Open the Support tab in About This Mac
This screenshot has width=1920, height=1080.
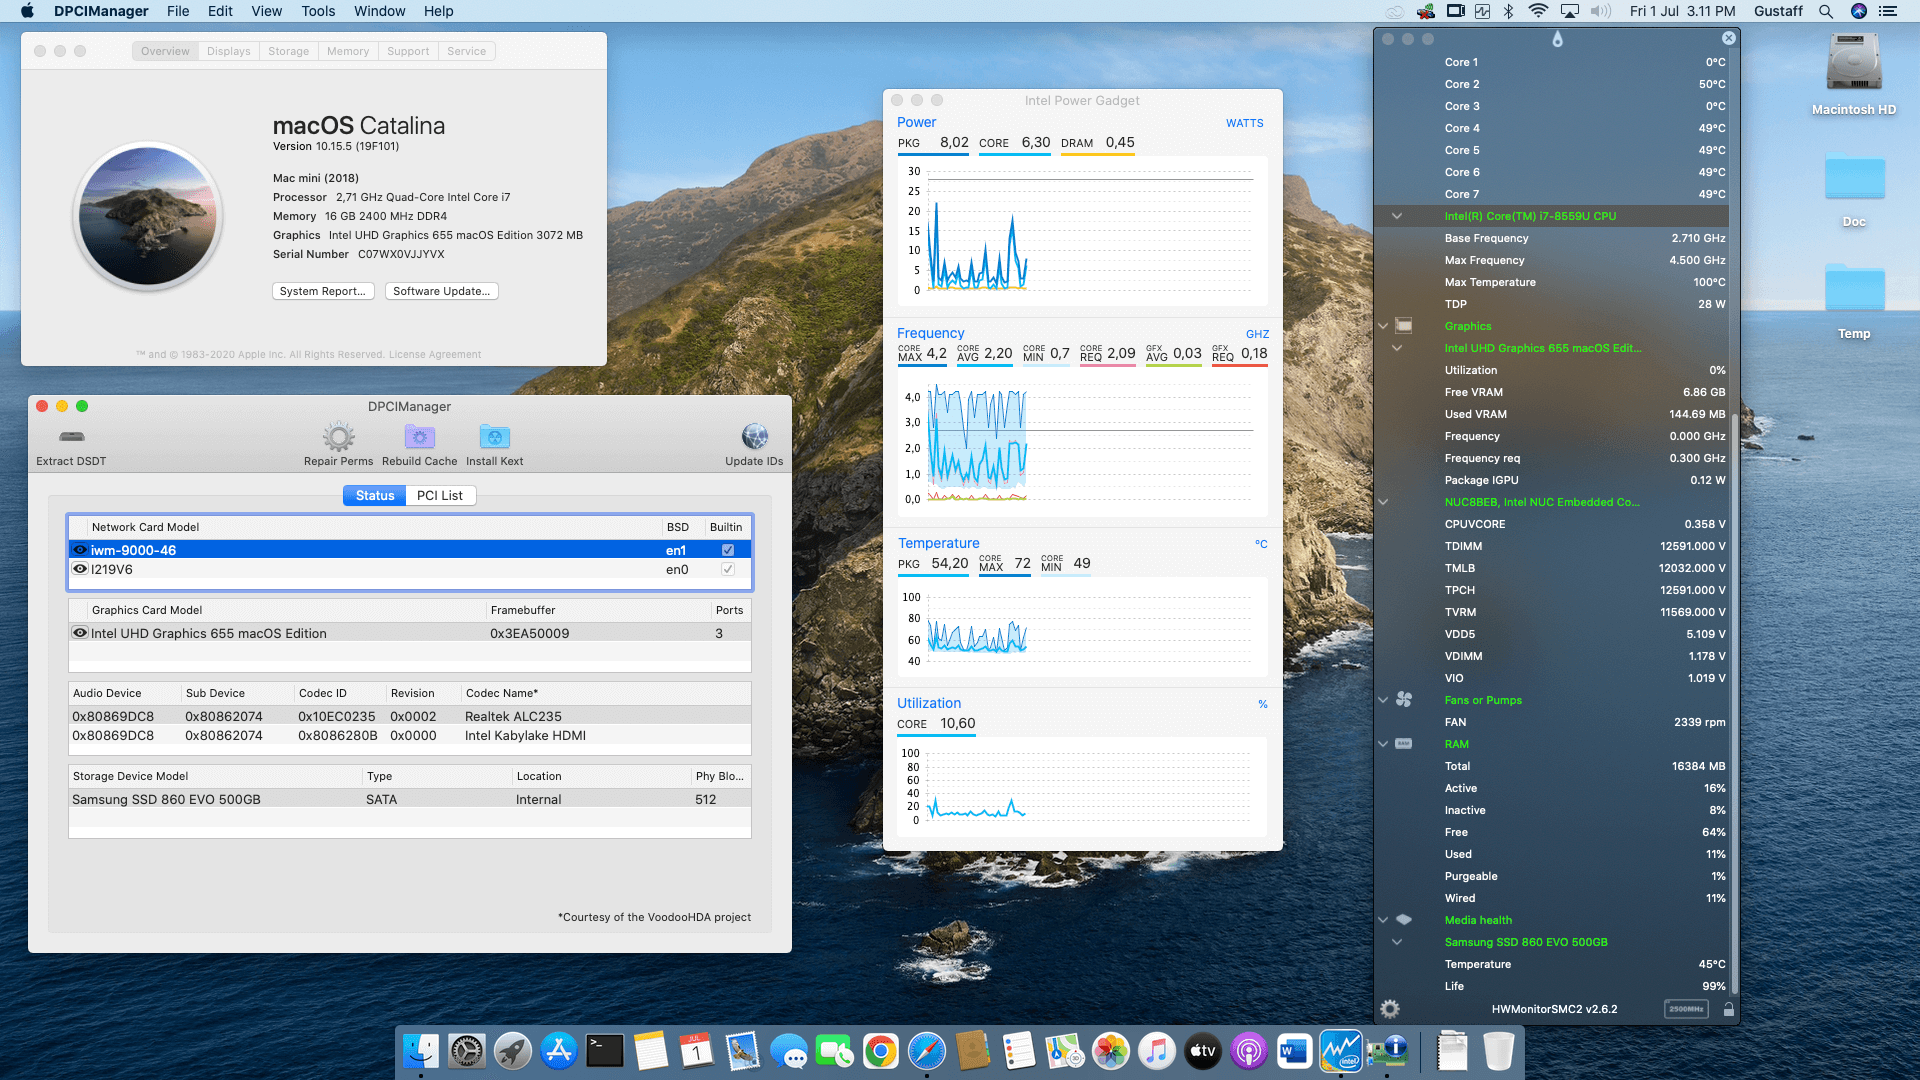[408, 51]
